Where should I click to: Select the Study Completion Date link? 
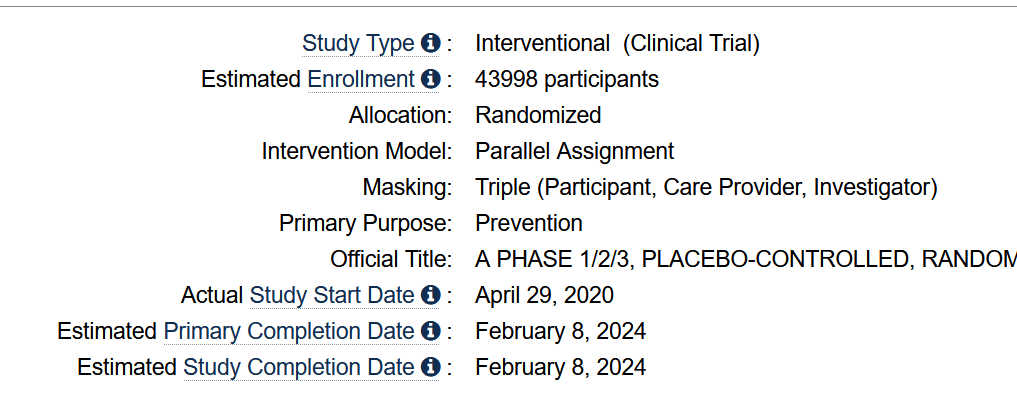299,367
